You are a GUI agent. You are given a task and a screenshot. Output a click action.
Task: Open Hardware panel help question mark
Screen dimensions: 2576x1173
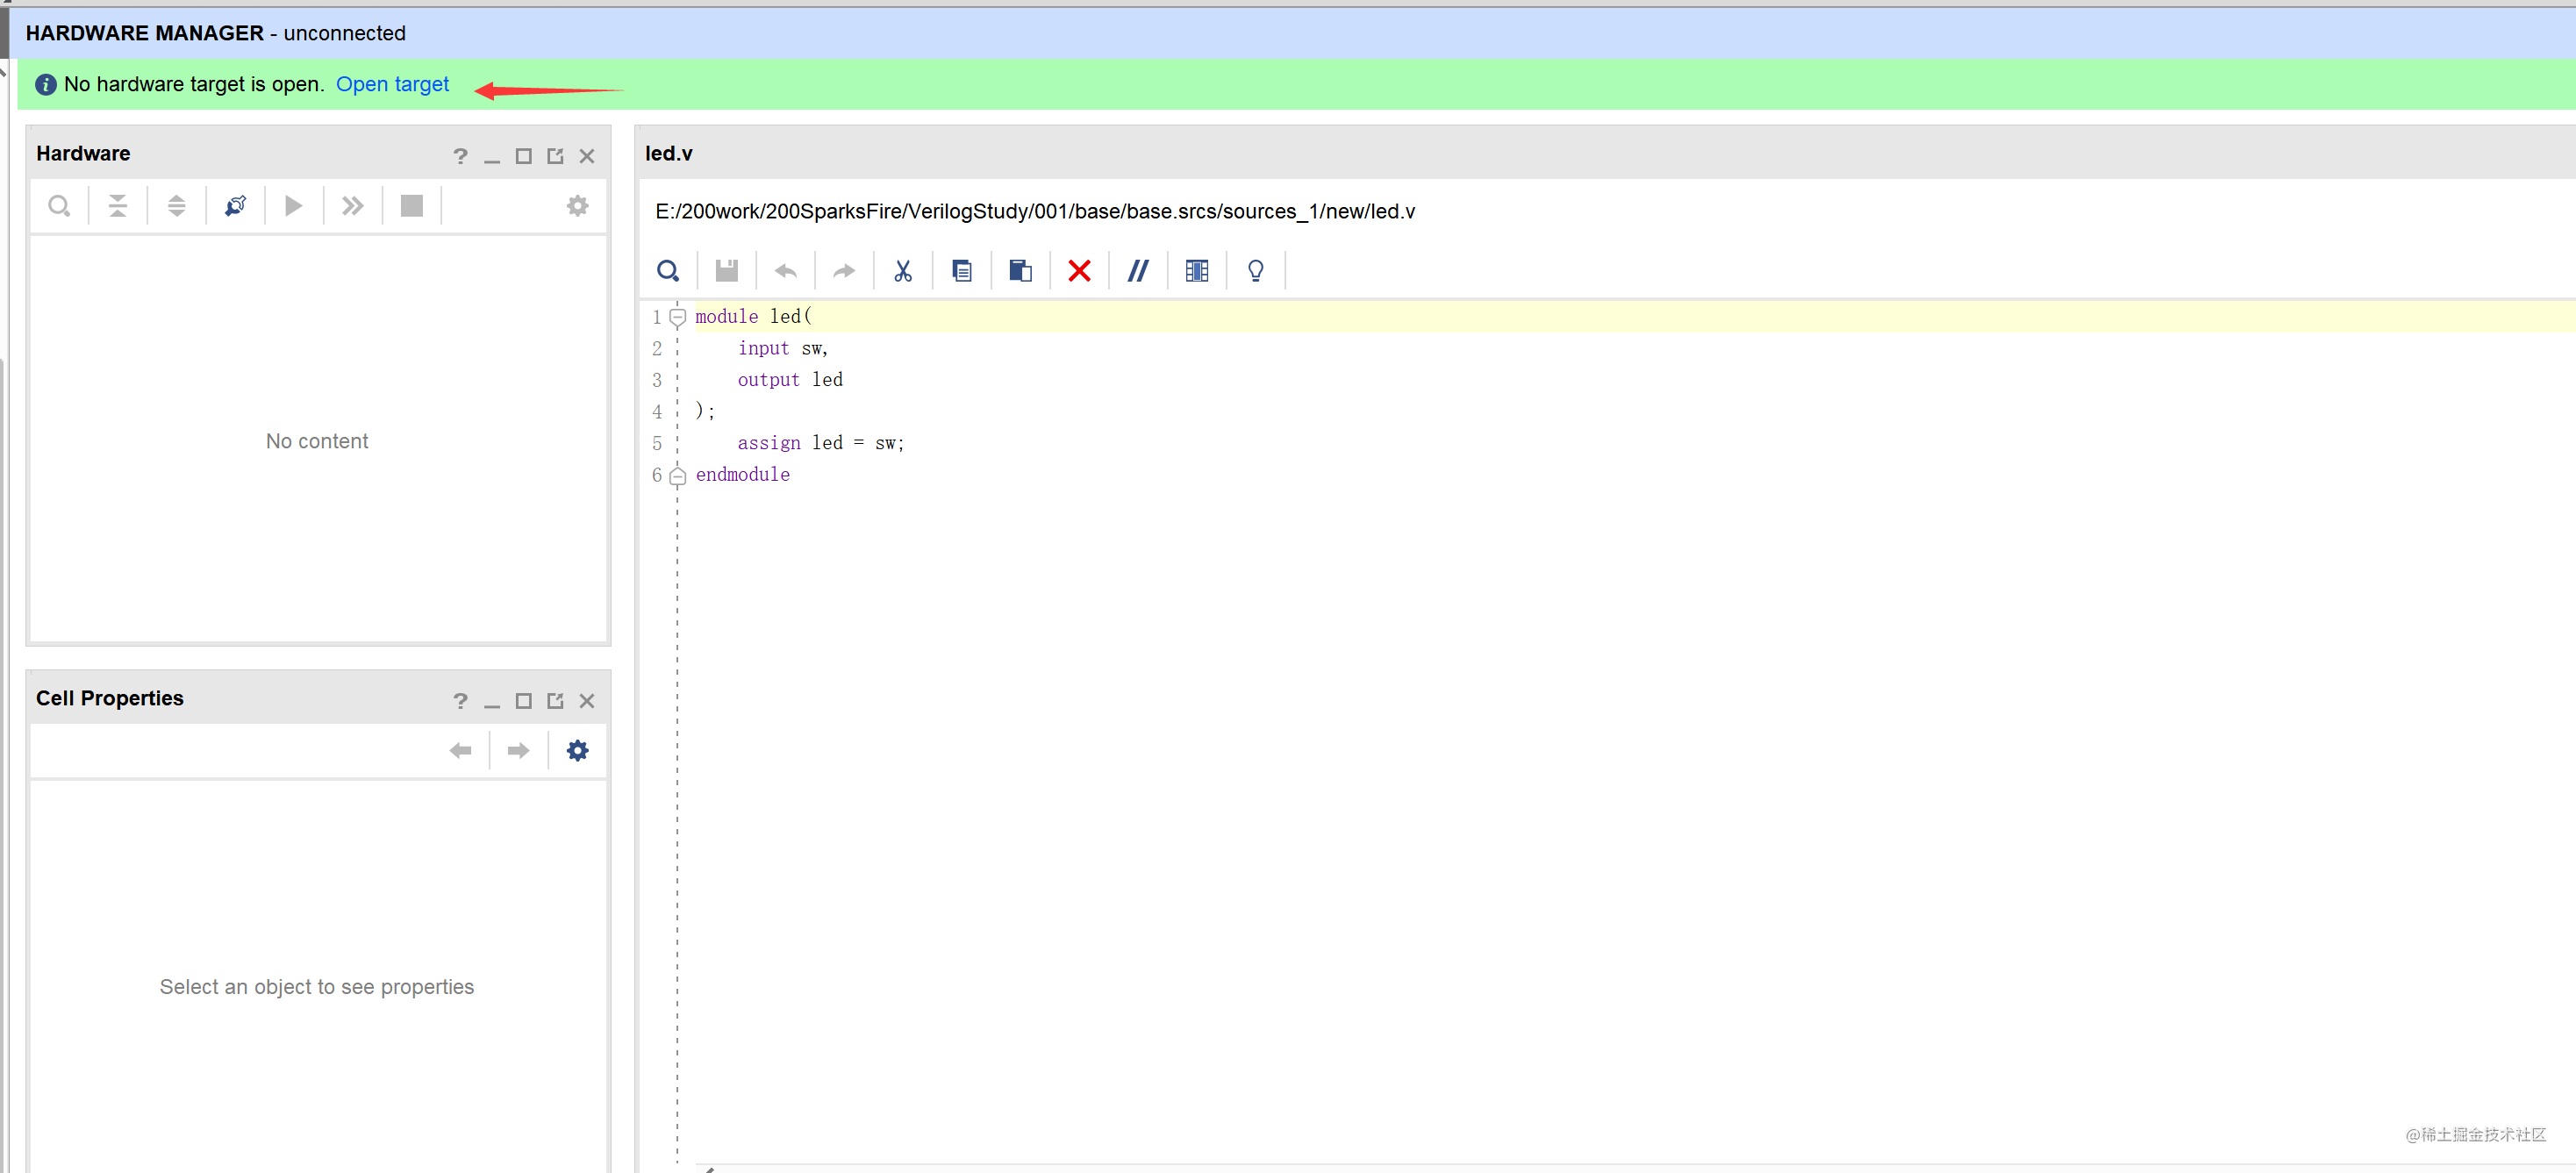460,156
